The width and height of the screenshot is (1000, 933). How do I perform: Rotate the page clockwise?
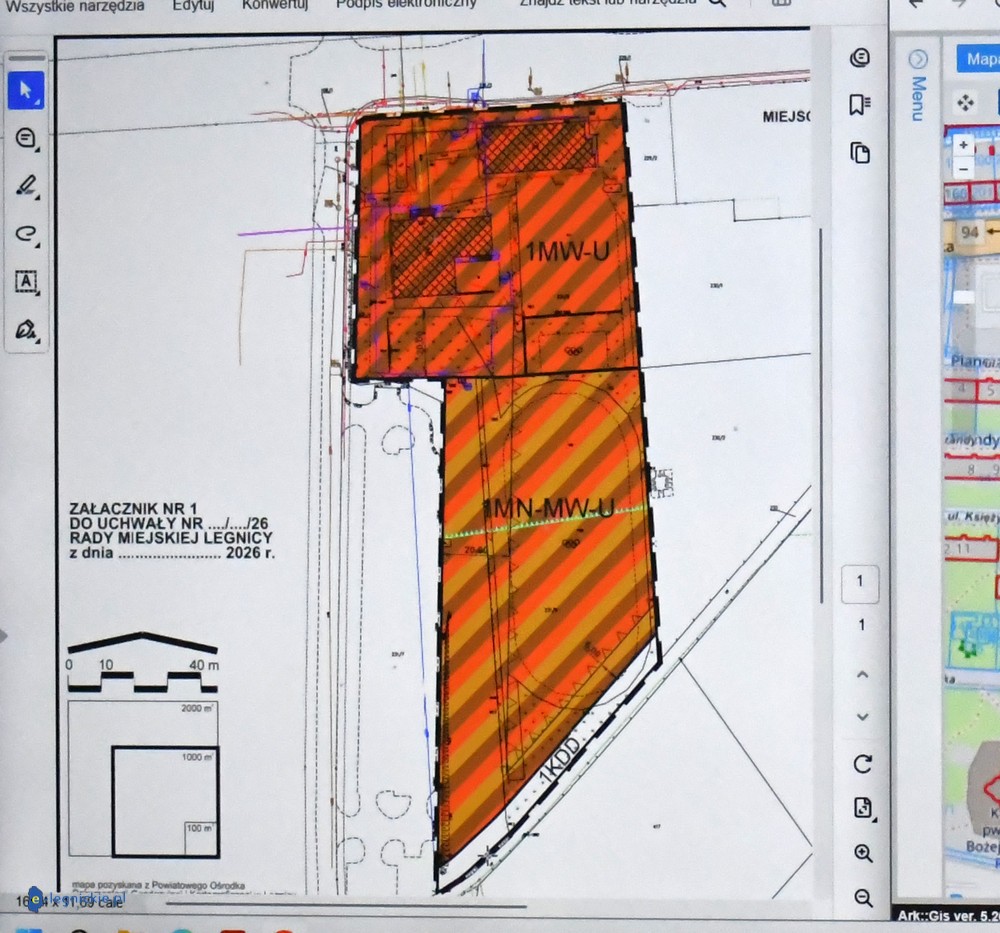(x=862, y=764)
